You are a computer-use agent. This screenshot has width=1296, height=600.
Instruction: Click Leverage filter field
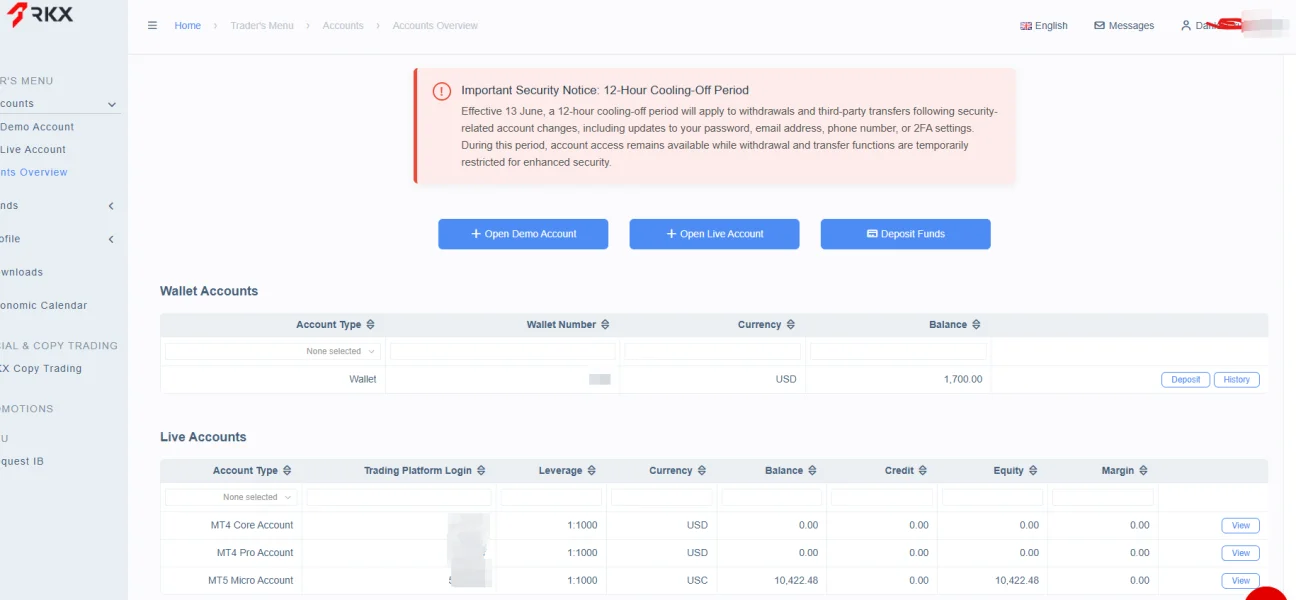click(551, 497)
